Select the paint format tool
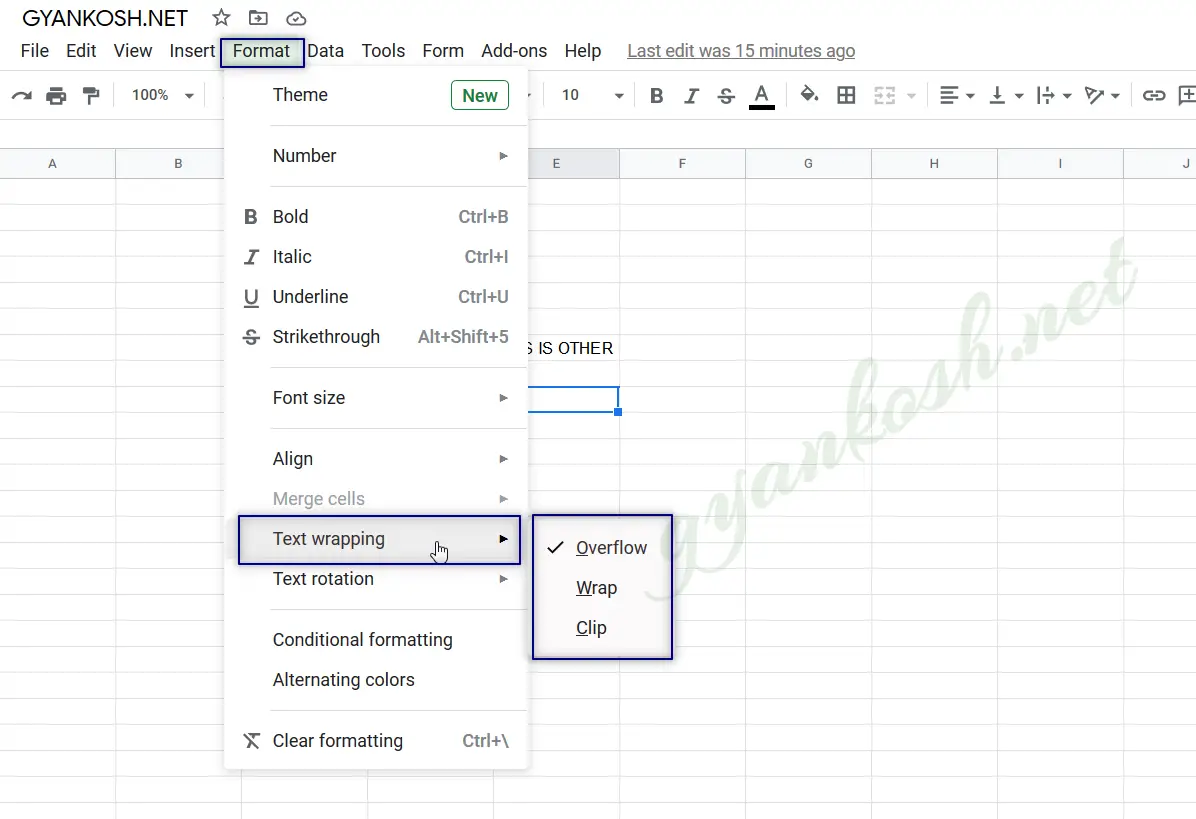1196x819 pixels. 91,95
